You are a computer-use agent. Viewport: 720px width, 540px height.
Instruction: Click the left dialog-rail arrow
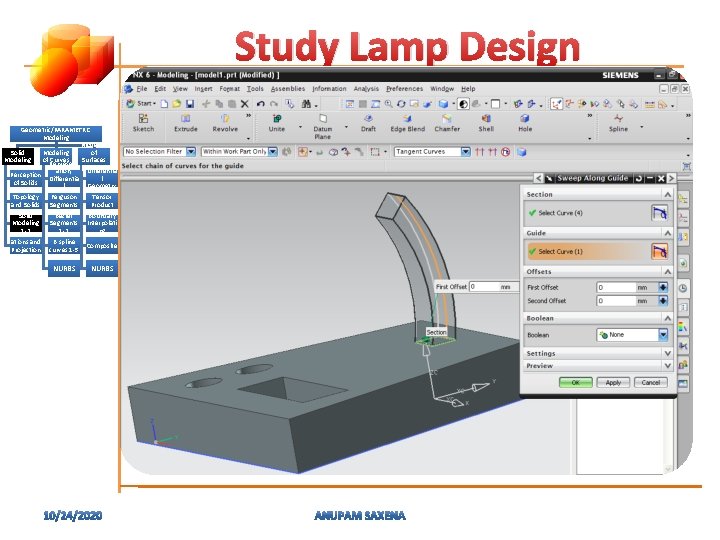pyautogui.click(x=538, y=178)
